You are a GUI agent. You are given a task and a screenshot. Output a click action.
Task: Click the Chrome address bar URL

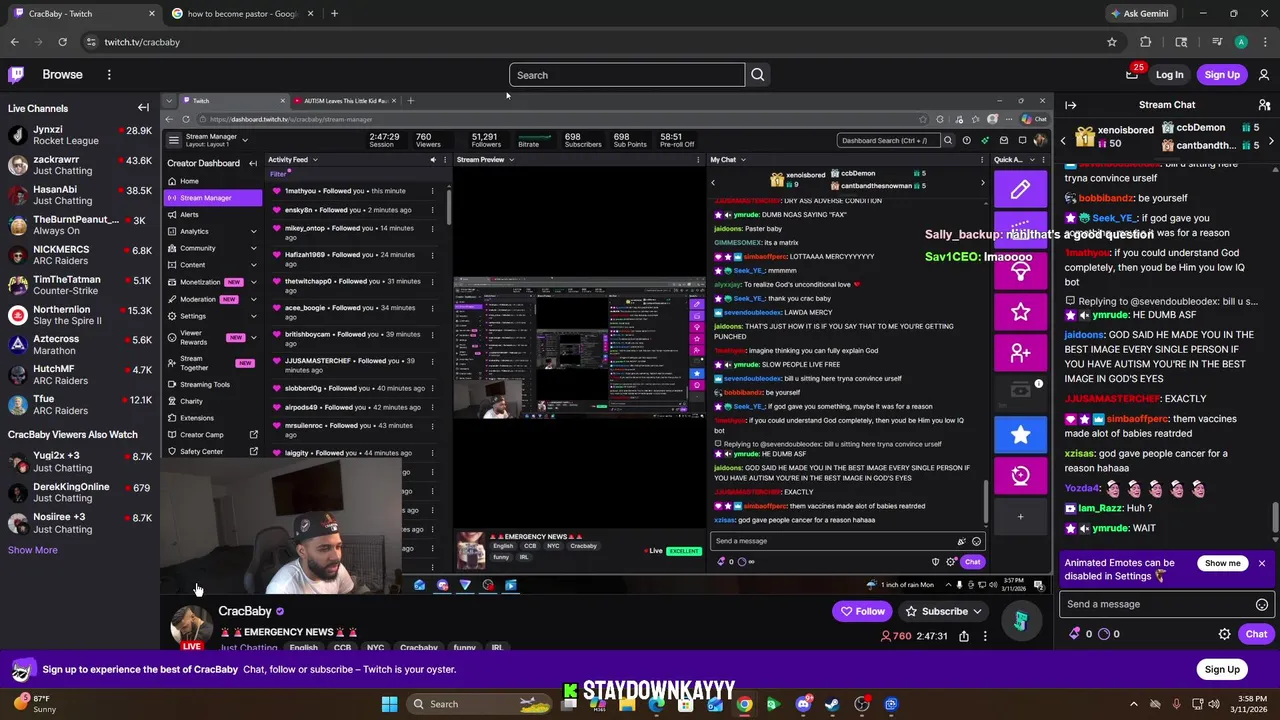tap(142, 42)
